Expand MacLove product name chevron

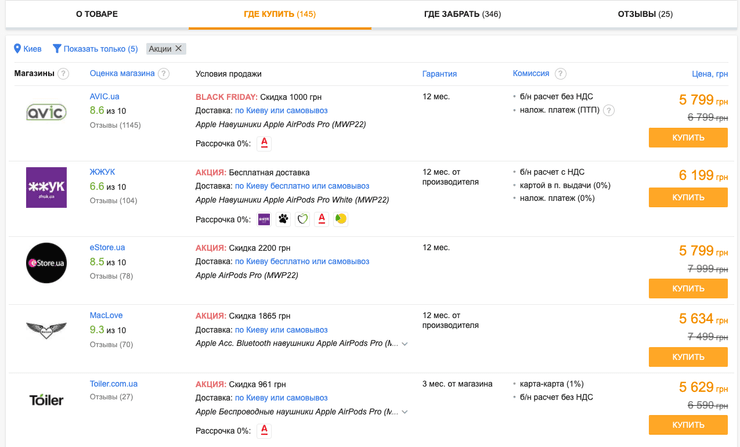point(405,344)
